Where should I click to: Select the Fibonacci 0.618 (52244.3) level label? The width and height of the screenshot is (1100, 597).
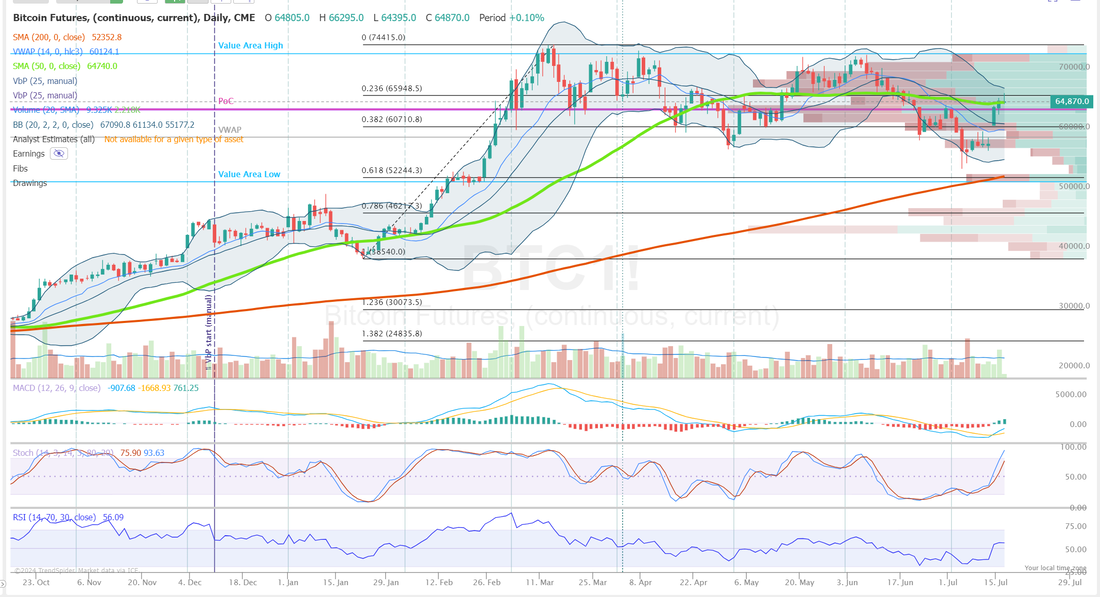click(x=391, y=170)
